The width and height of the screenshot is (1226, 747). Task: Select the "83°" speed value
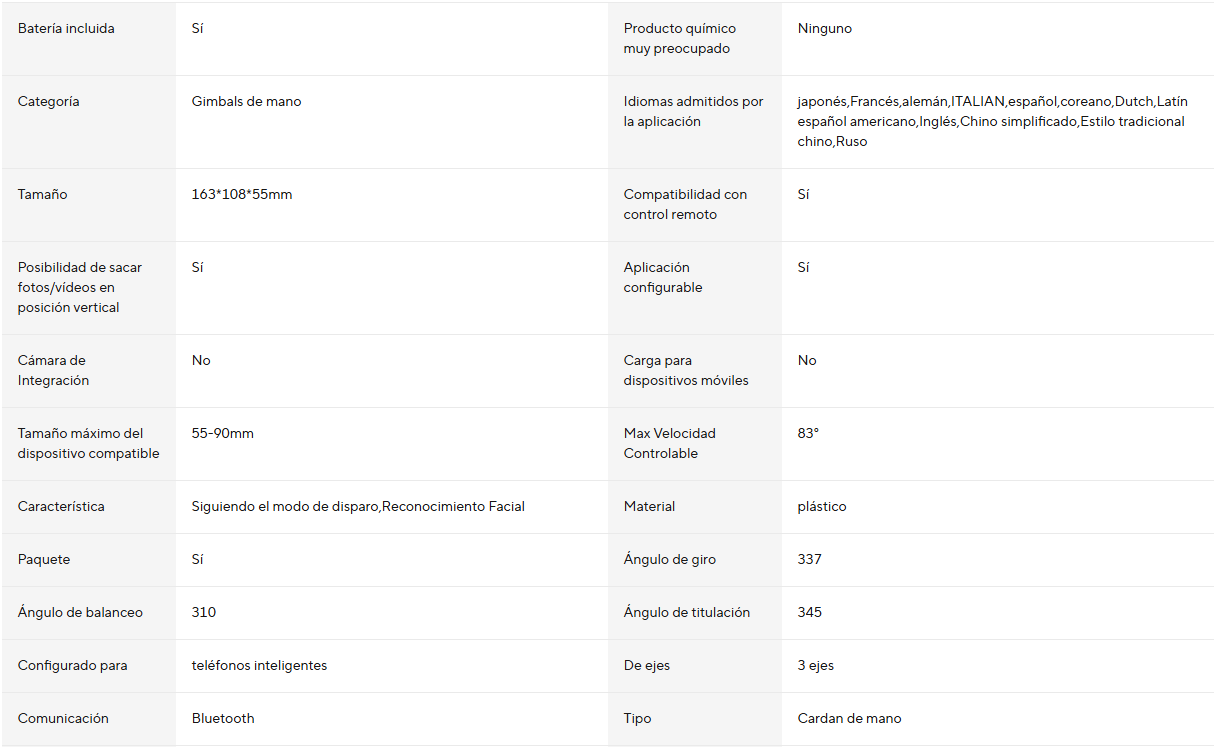pos(808,434)
